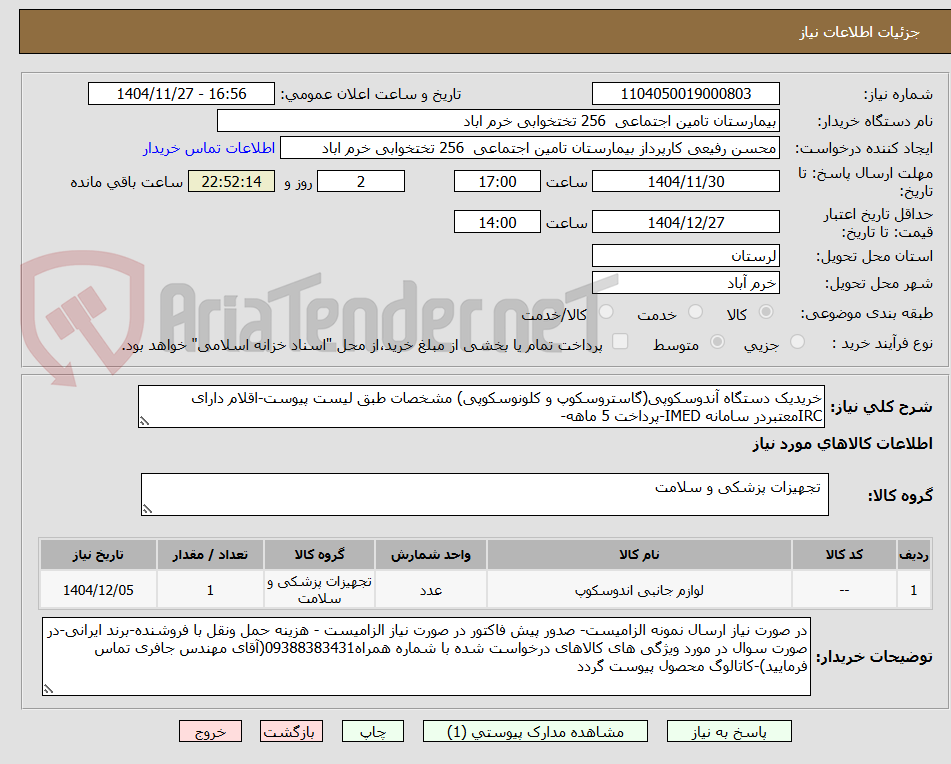Click the بازگشت back button
The width and height of the screenshot is (951, 764).
291,731
